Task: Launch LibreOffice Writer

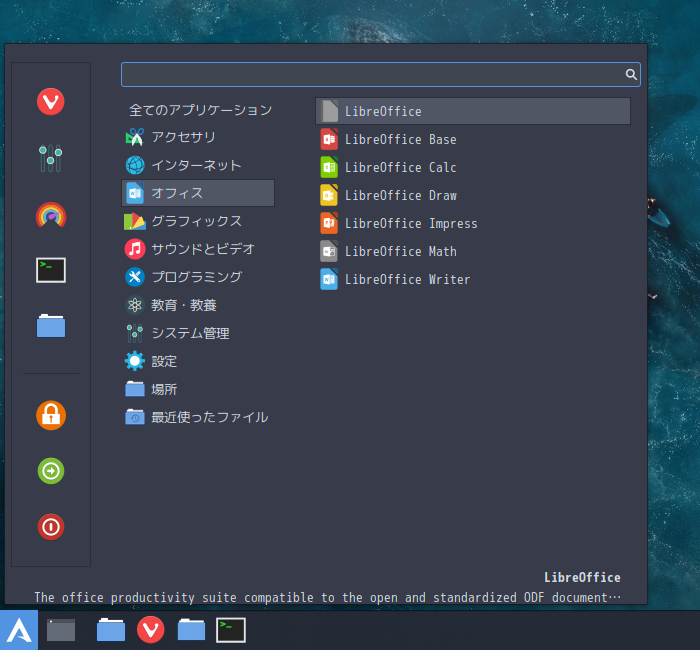Action: tap(473, 279)
